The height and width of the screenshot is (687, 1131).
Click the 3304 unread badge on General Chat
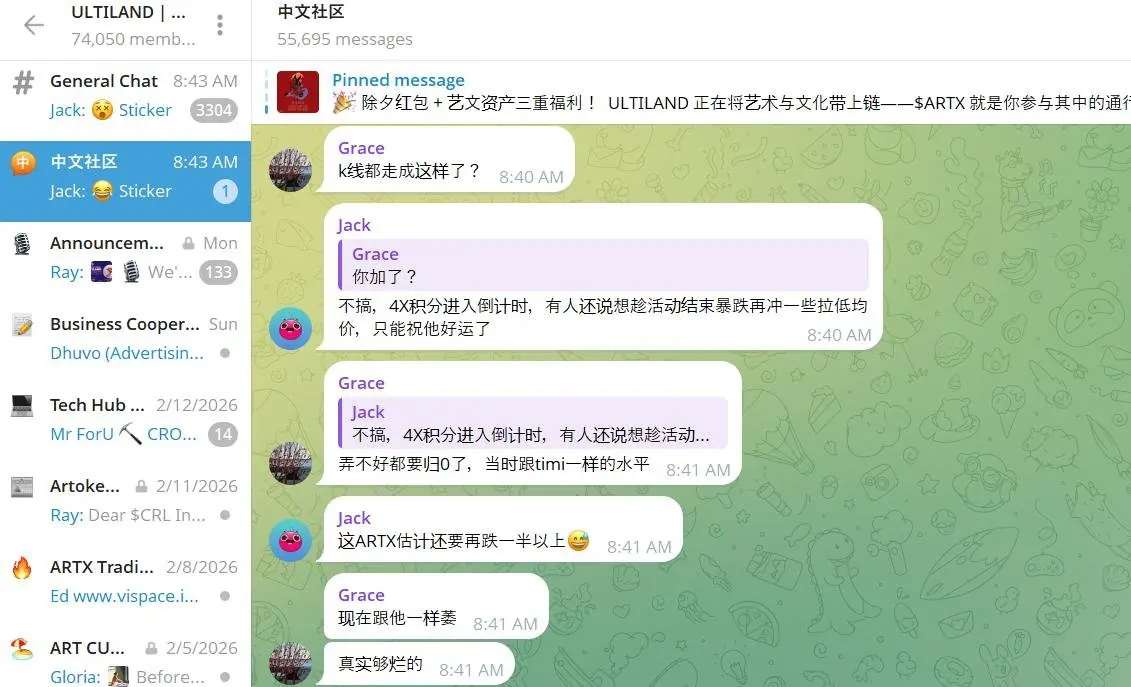[x=214, y=110]
